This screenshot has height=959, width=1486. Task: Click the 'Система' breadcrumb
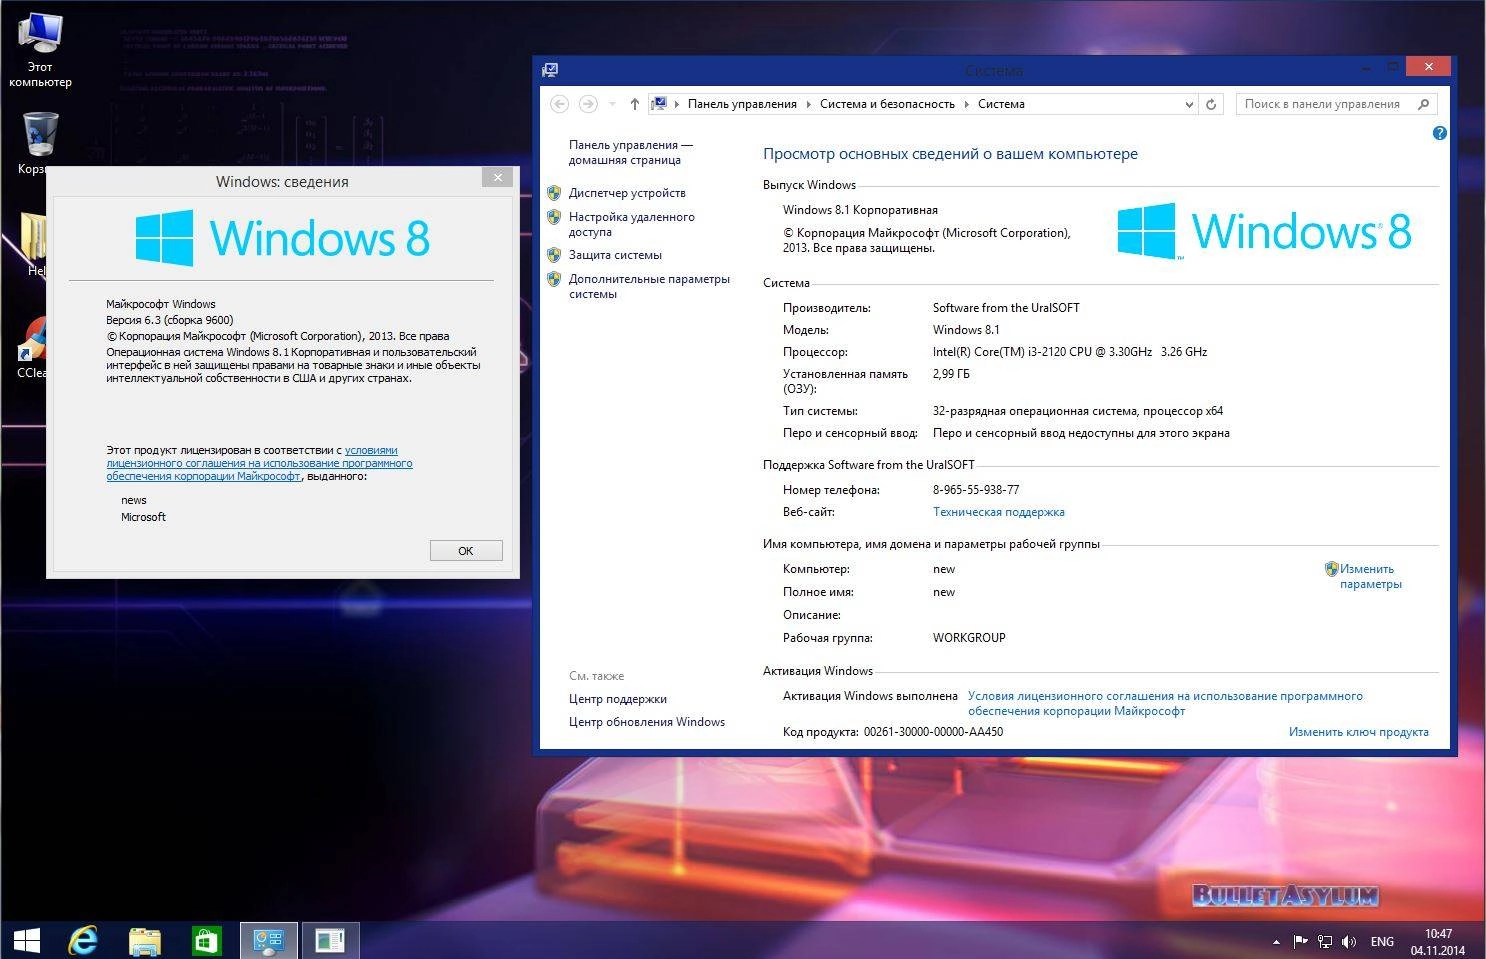(x=1001, y=104)
